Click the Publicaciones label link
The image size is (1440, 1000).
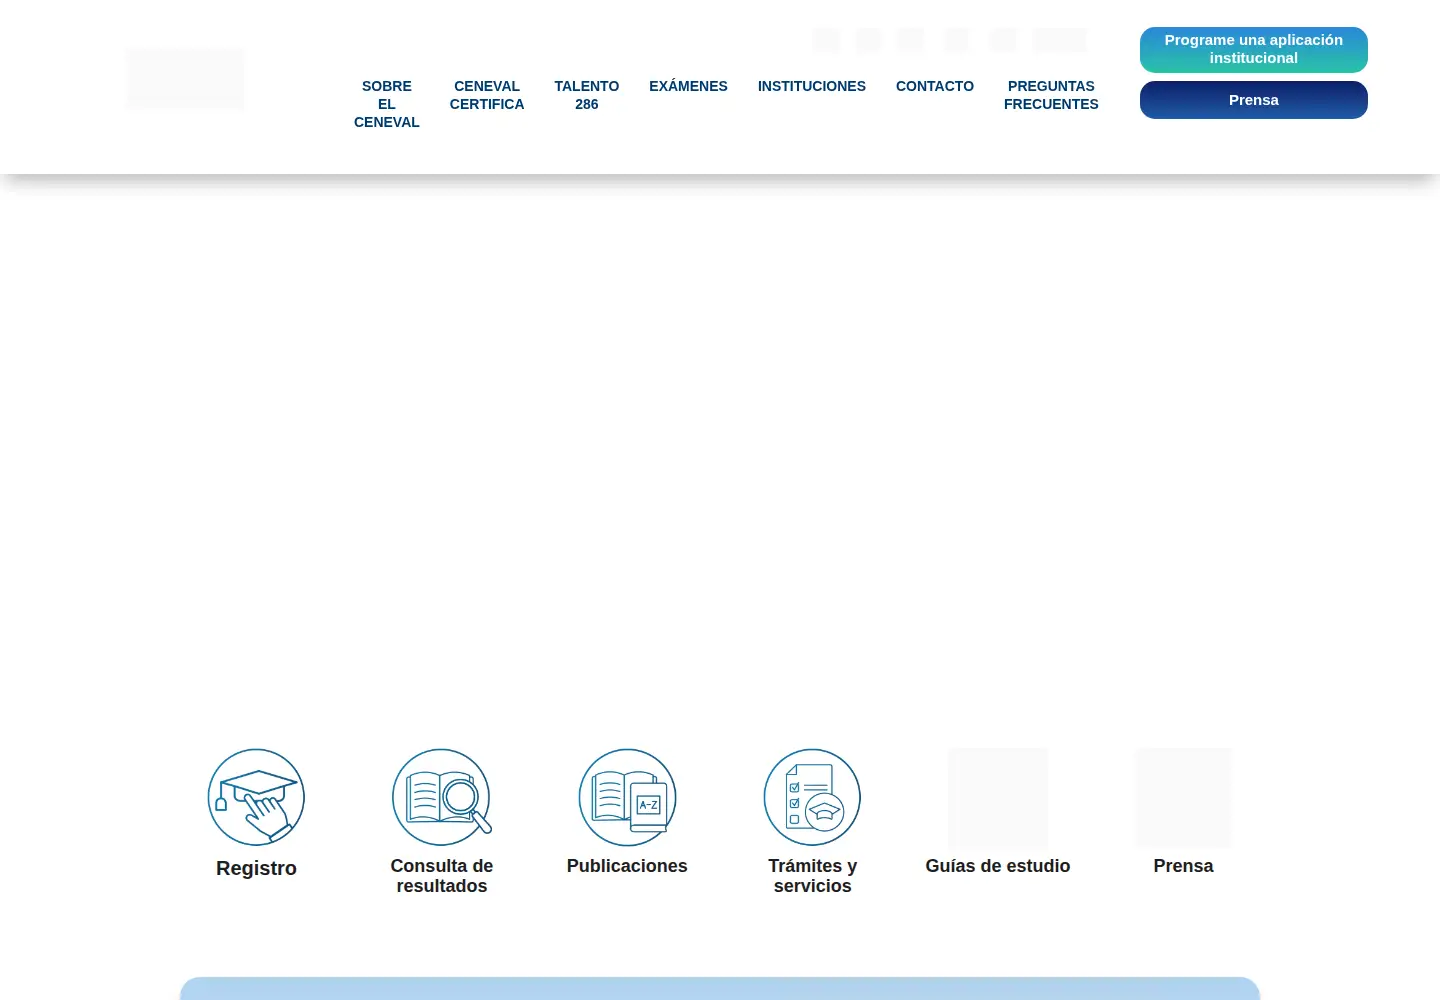point(627,866)
